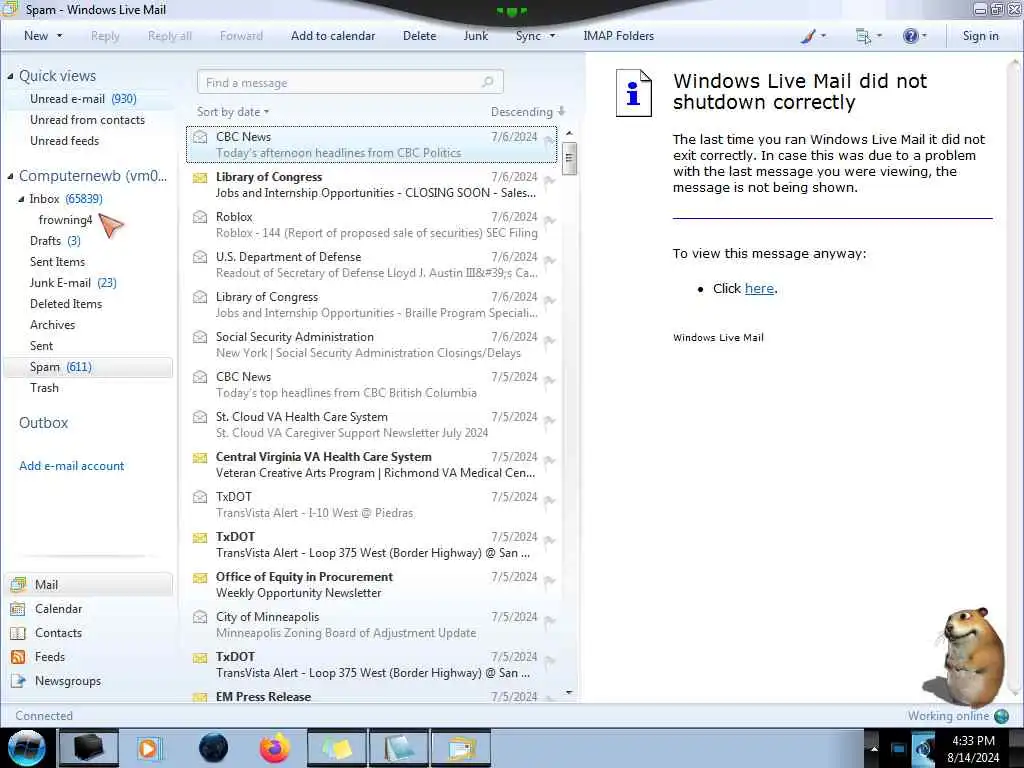The height and width of the screenshot is (768, 1024).
Task: Flag the U.S. Department of Defense message
Action: pyautogui.click(x=549, y=261)
